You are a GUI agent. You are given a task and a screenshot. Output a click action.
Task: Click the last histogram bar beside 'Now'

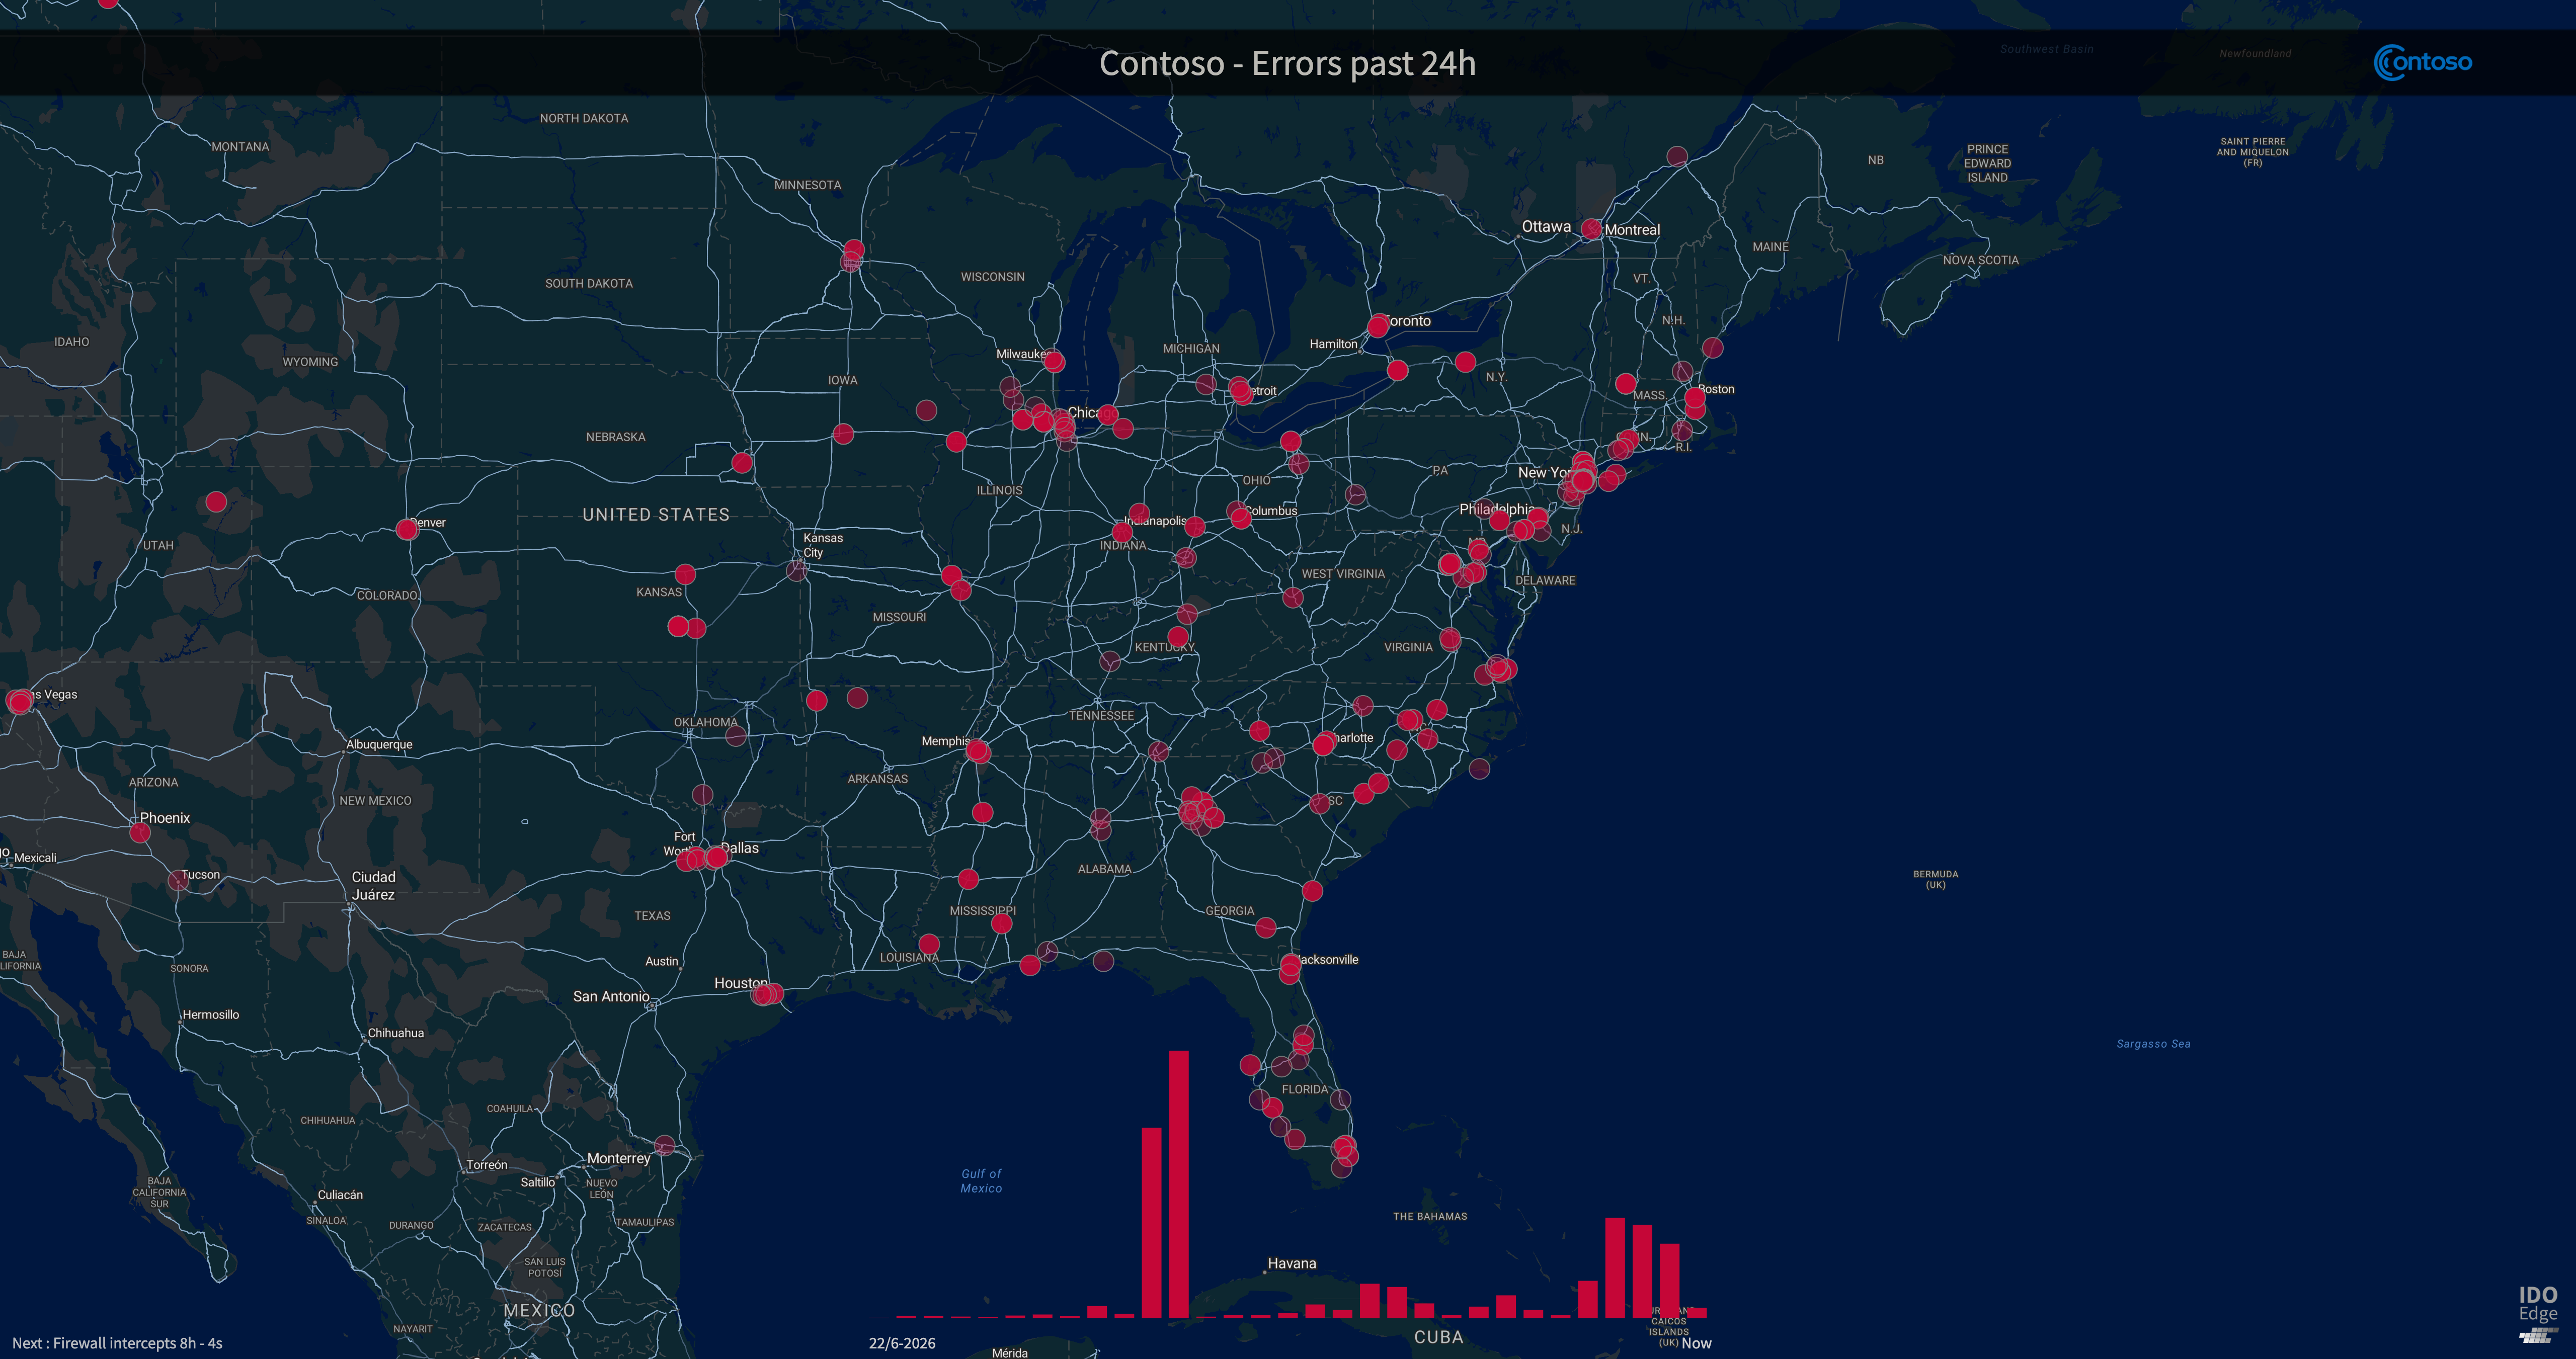coord(1697,1312)
